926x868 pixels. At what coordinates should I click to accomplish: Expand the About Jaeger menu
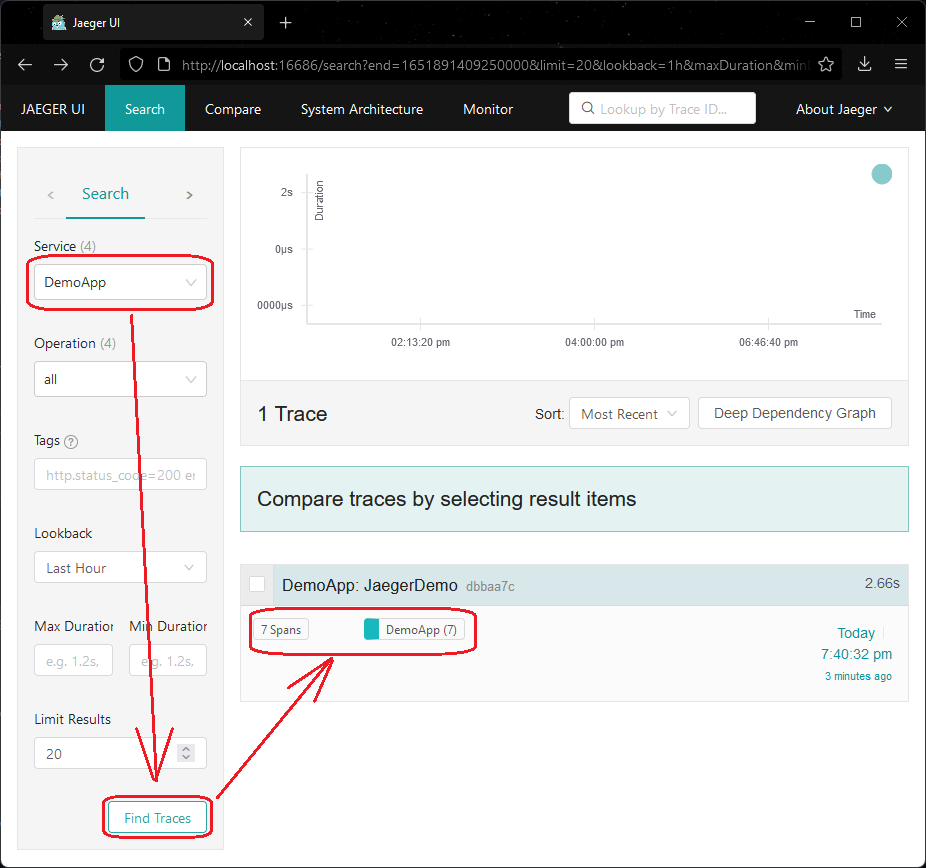click(x=843, y=109)
